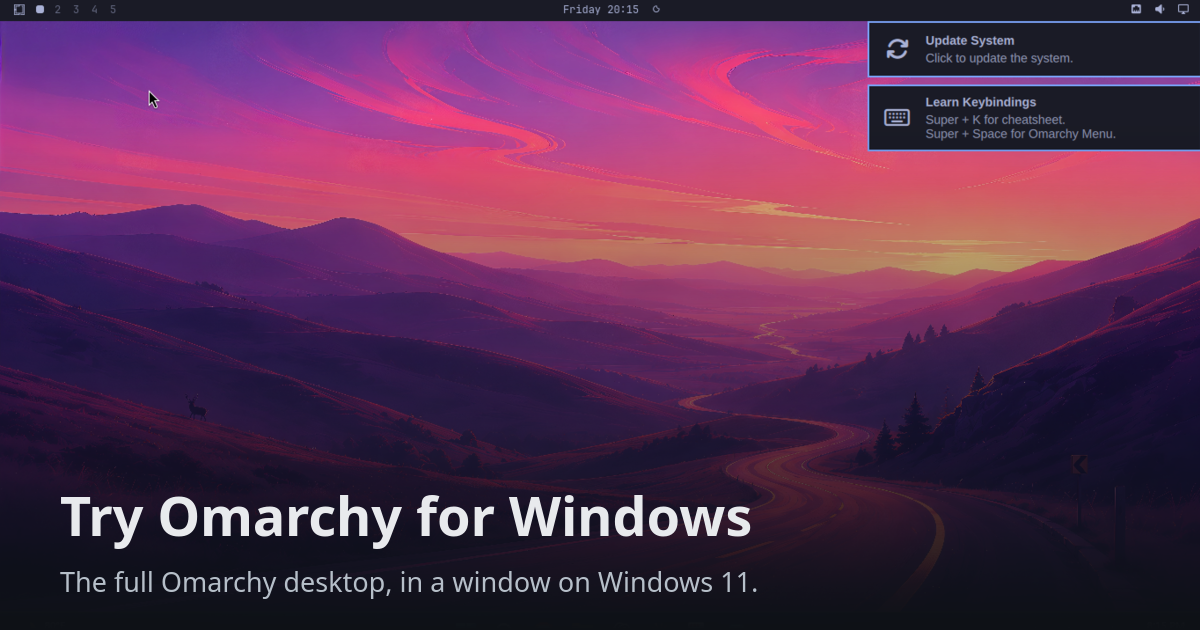Click the Learn Keybindings notification
Screen dimensions: 1200x630
click(x=1034, y=117)
